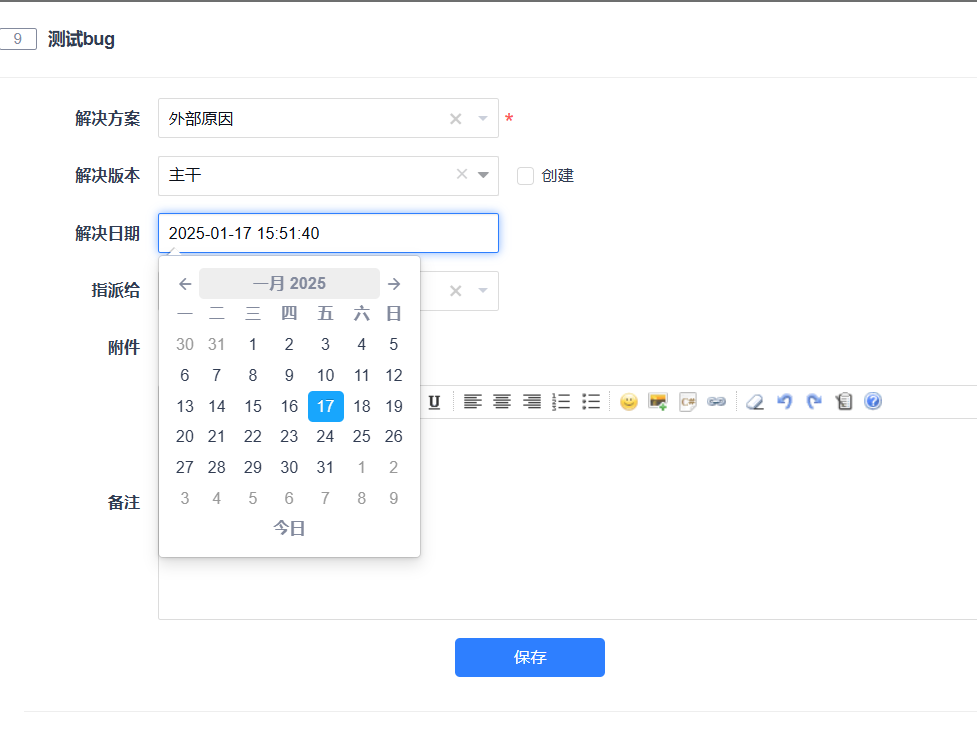977x737 pixels.
Task: Open the editor help icon
Action: [x=873, y=402]
